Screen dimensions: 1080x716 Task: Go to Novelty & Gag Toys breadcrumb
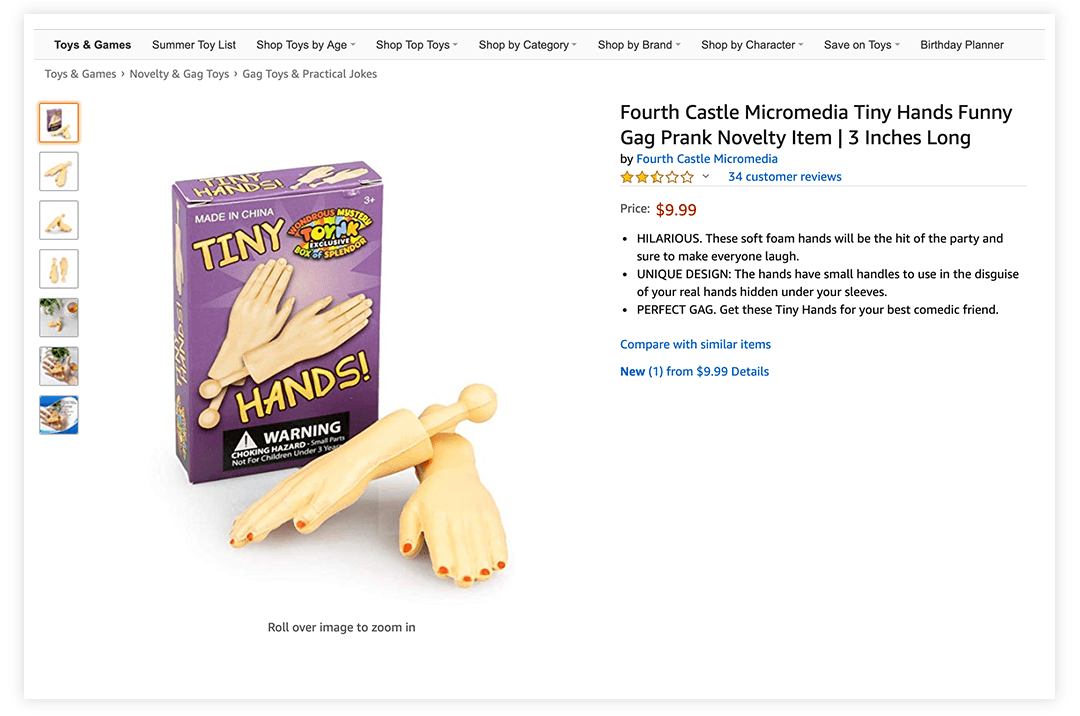[179, 74]
